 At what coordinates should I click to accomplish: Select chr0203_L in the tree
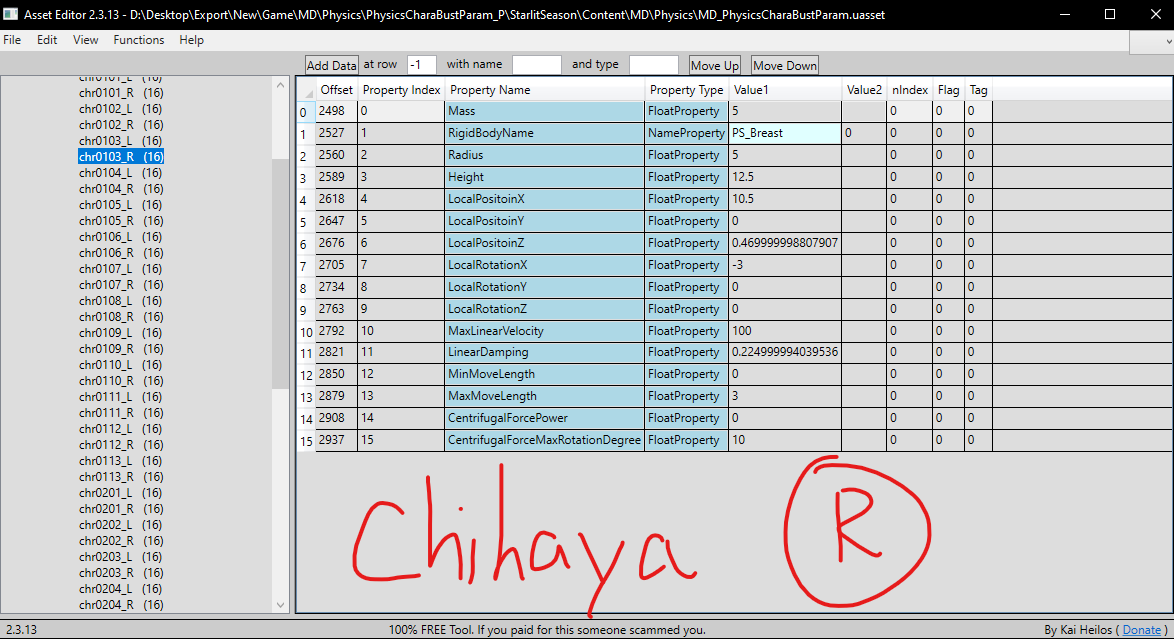tap(121, 557)
